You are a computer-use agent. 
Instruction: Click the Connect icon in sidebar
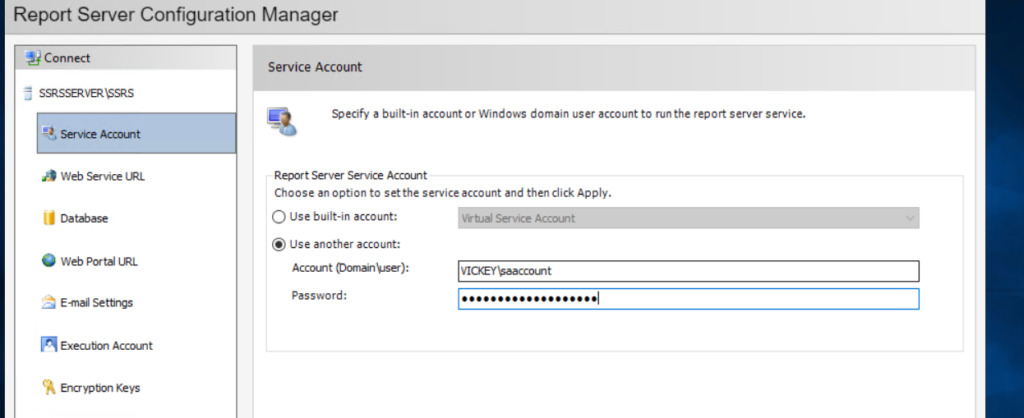33,58
